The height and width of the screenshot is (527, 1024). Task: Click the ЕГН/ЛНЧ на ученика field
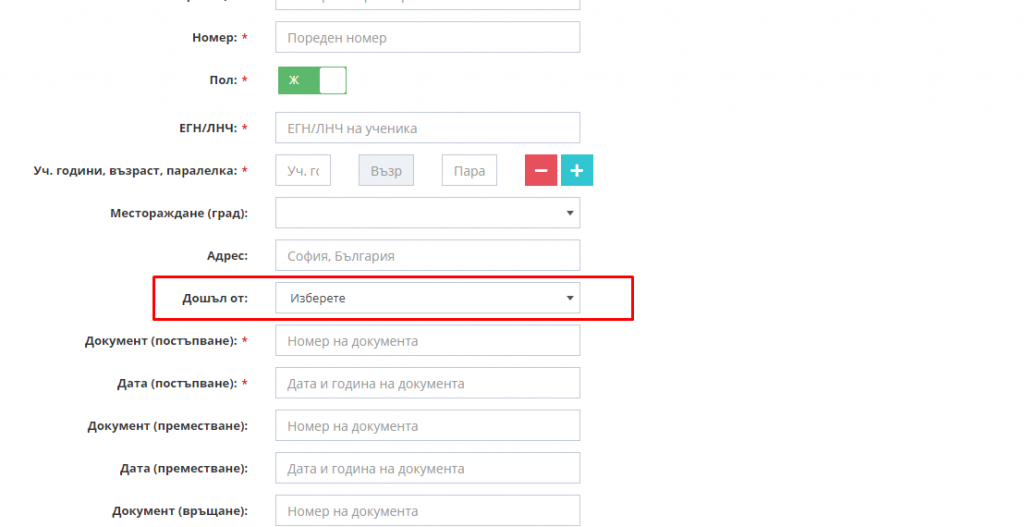(x=427, y=128)
